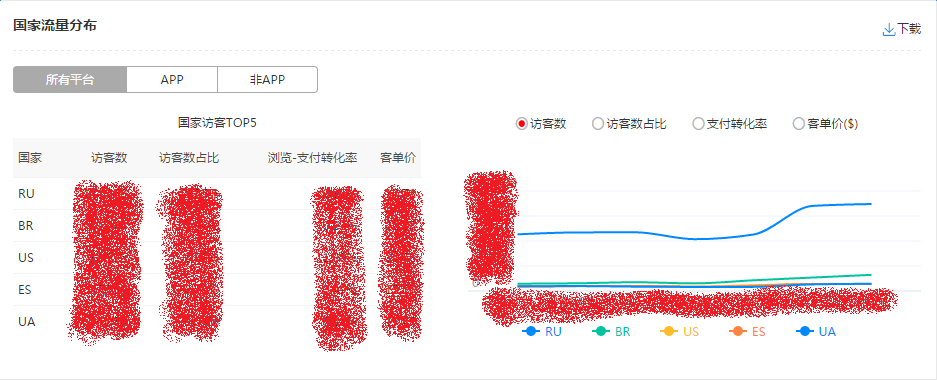Select the 访客数 radio button
This screenshot has height=380, width=937.
pos(522,124)
